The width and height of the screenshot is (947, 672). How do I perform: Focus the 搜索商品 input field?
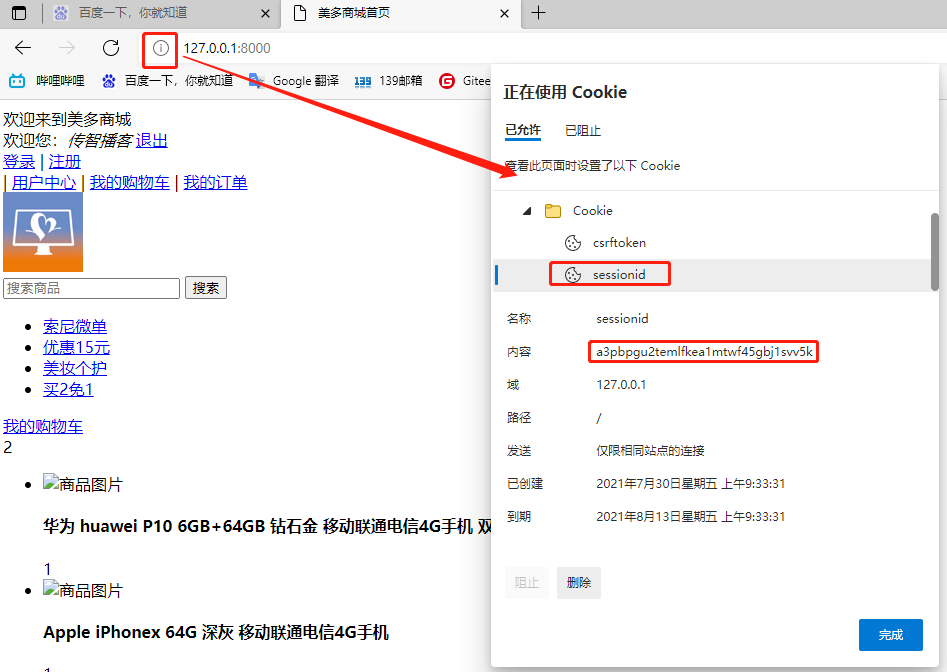point(91,288)
